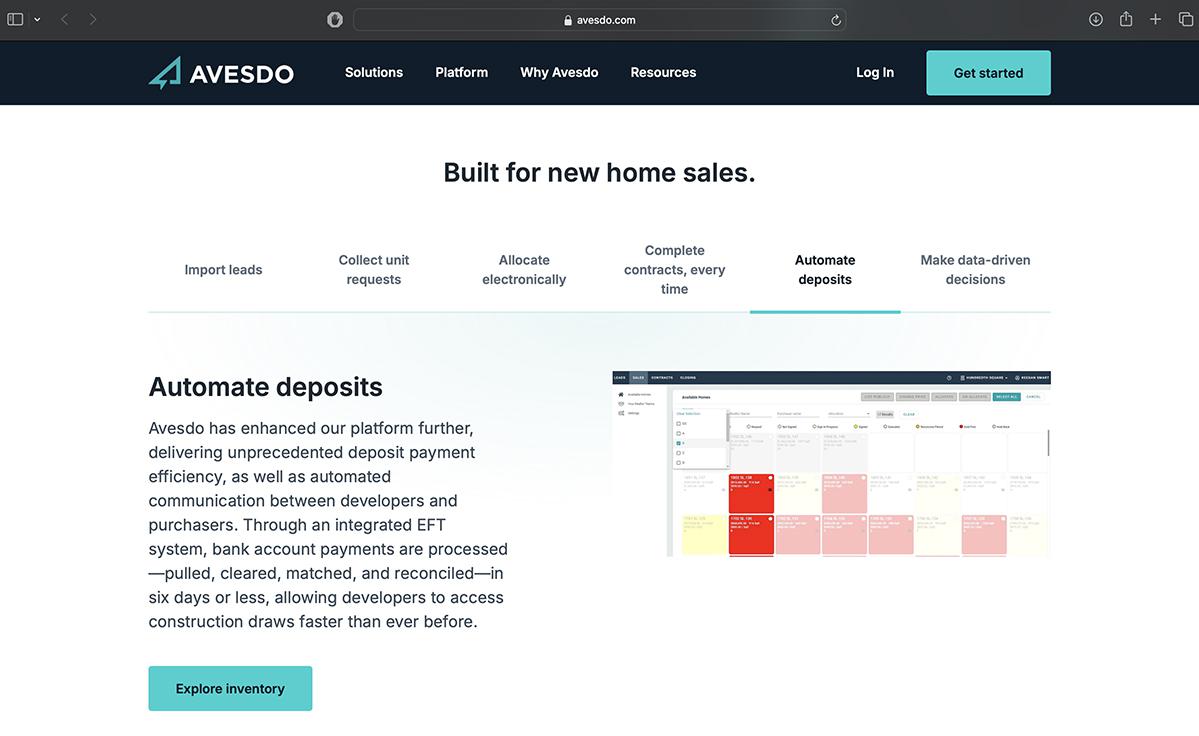Open the platform inventory screenshot thumbnail
This screenshot has height=736, width=1199.
pos(831,464)
